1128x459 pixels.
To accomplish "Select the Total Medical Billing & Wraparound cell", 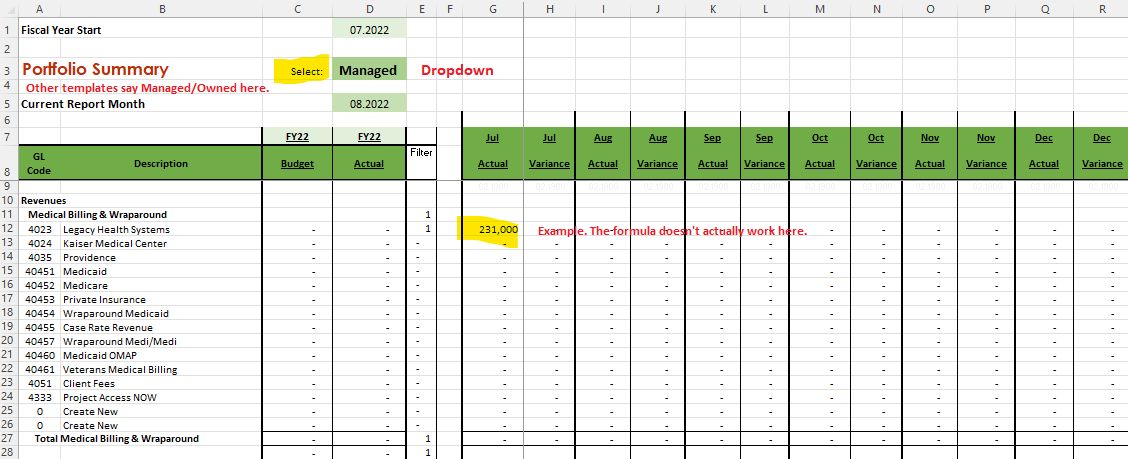I will [x=117, y=438].
